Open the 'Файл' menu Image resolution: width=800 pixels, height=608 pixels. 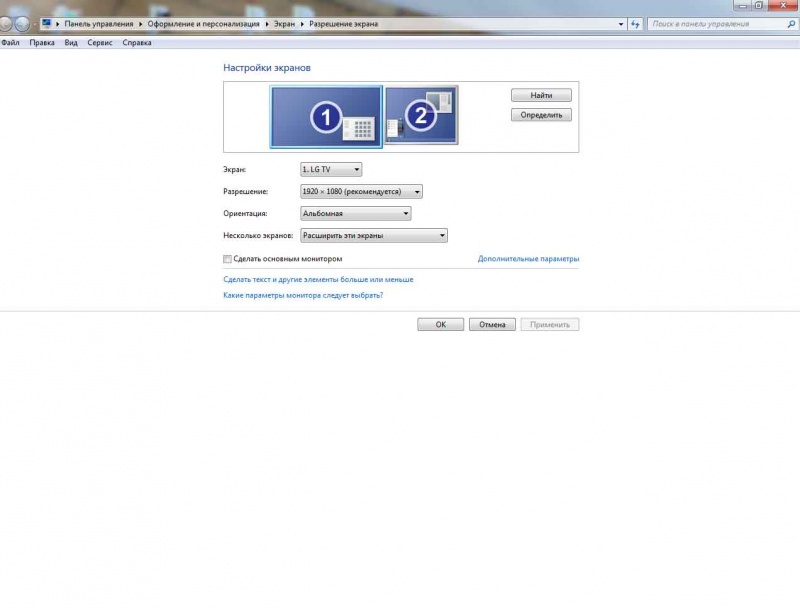tap(11, 43)
